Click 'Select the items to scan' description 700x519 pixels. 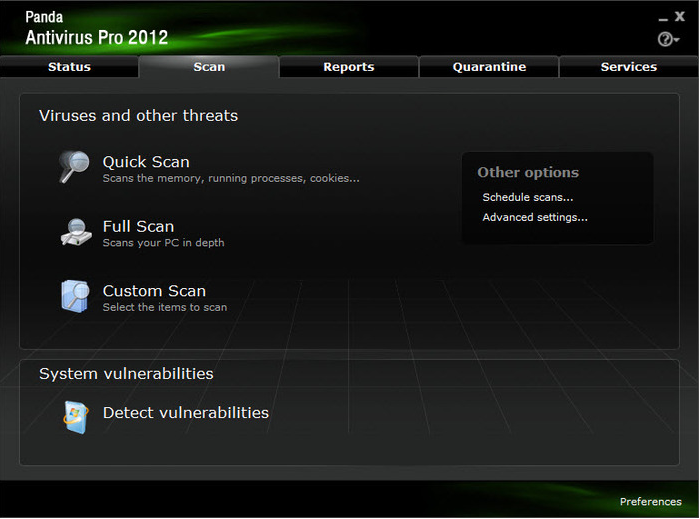click(165, 307)
